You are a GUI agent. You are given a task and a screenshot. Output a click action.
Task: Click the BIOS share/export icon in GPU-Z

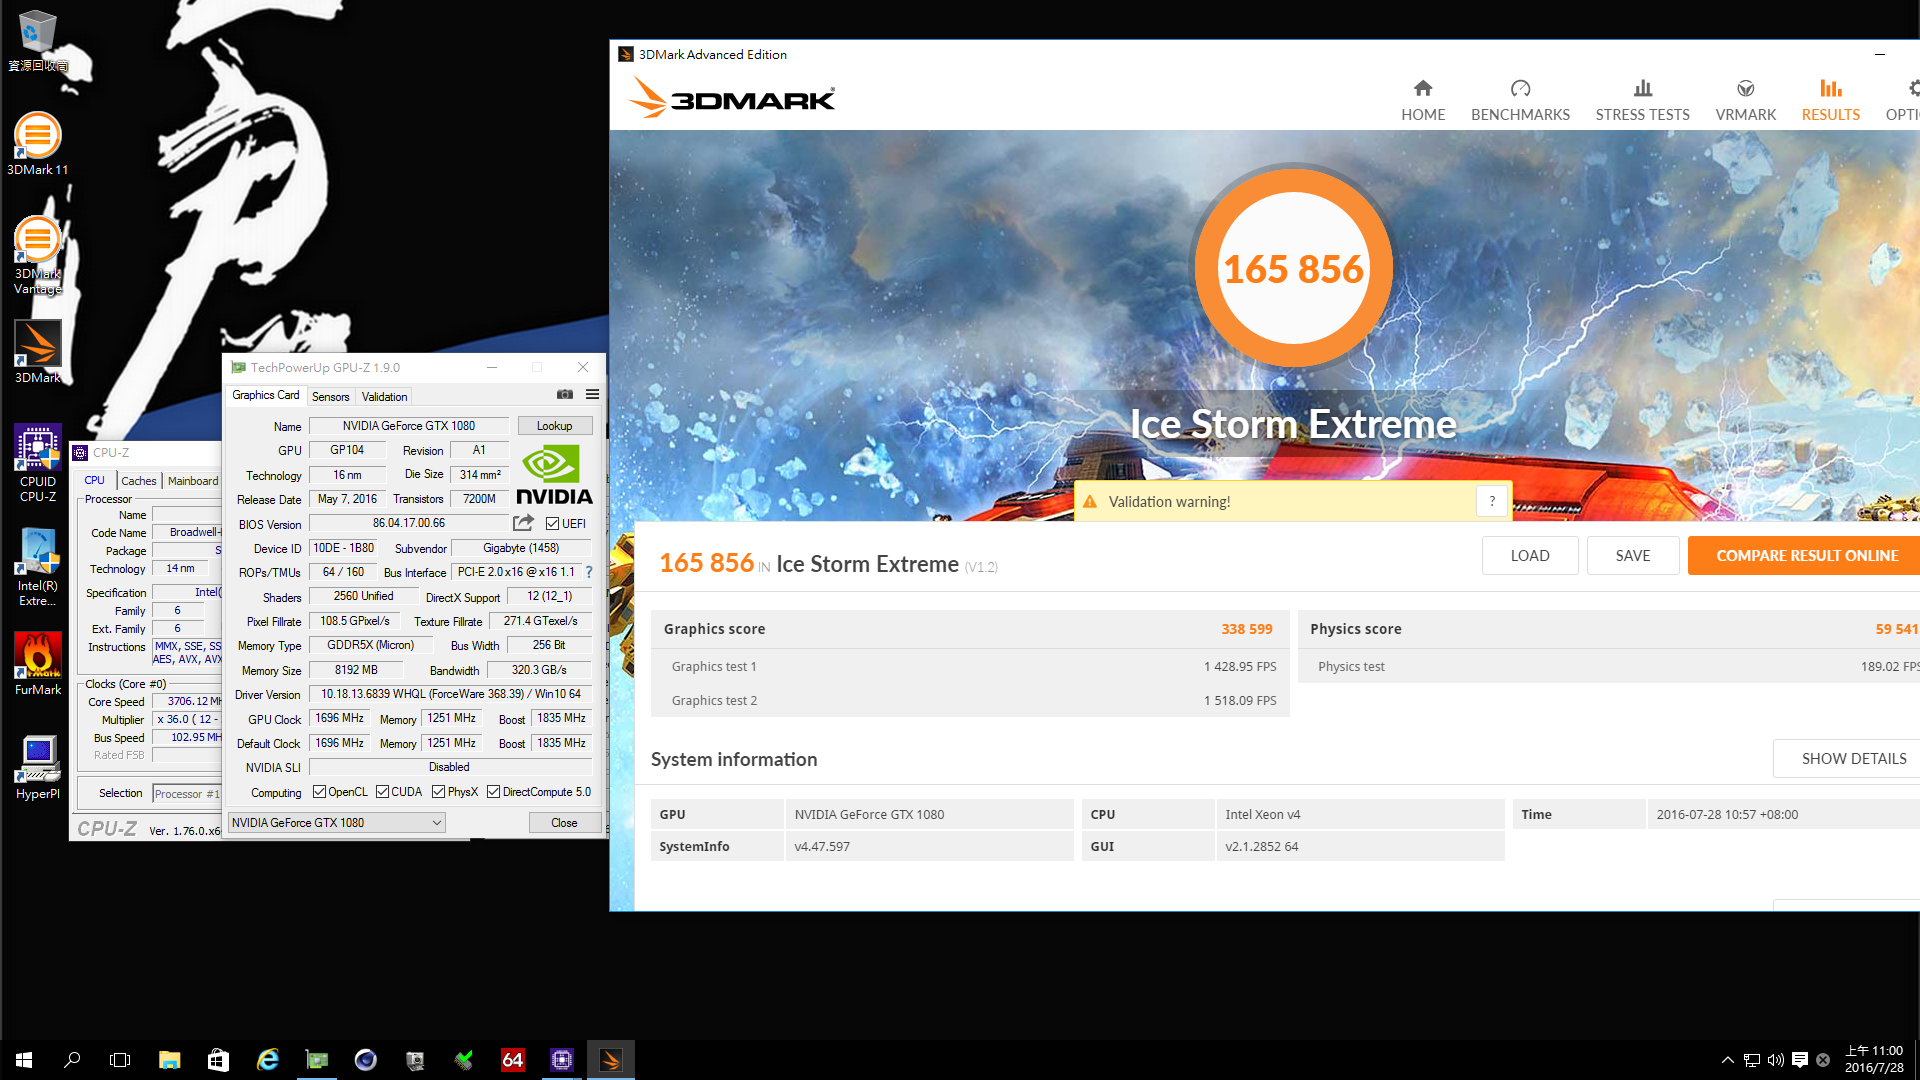(x=523, y=523)
